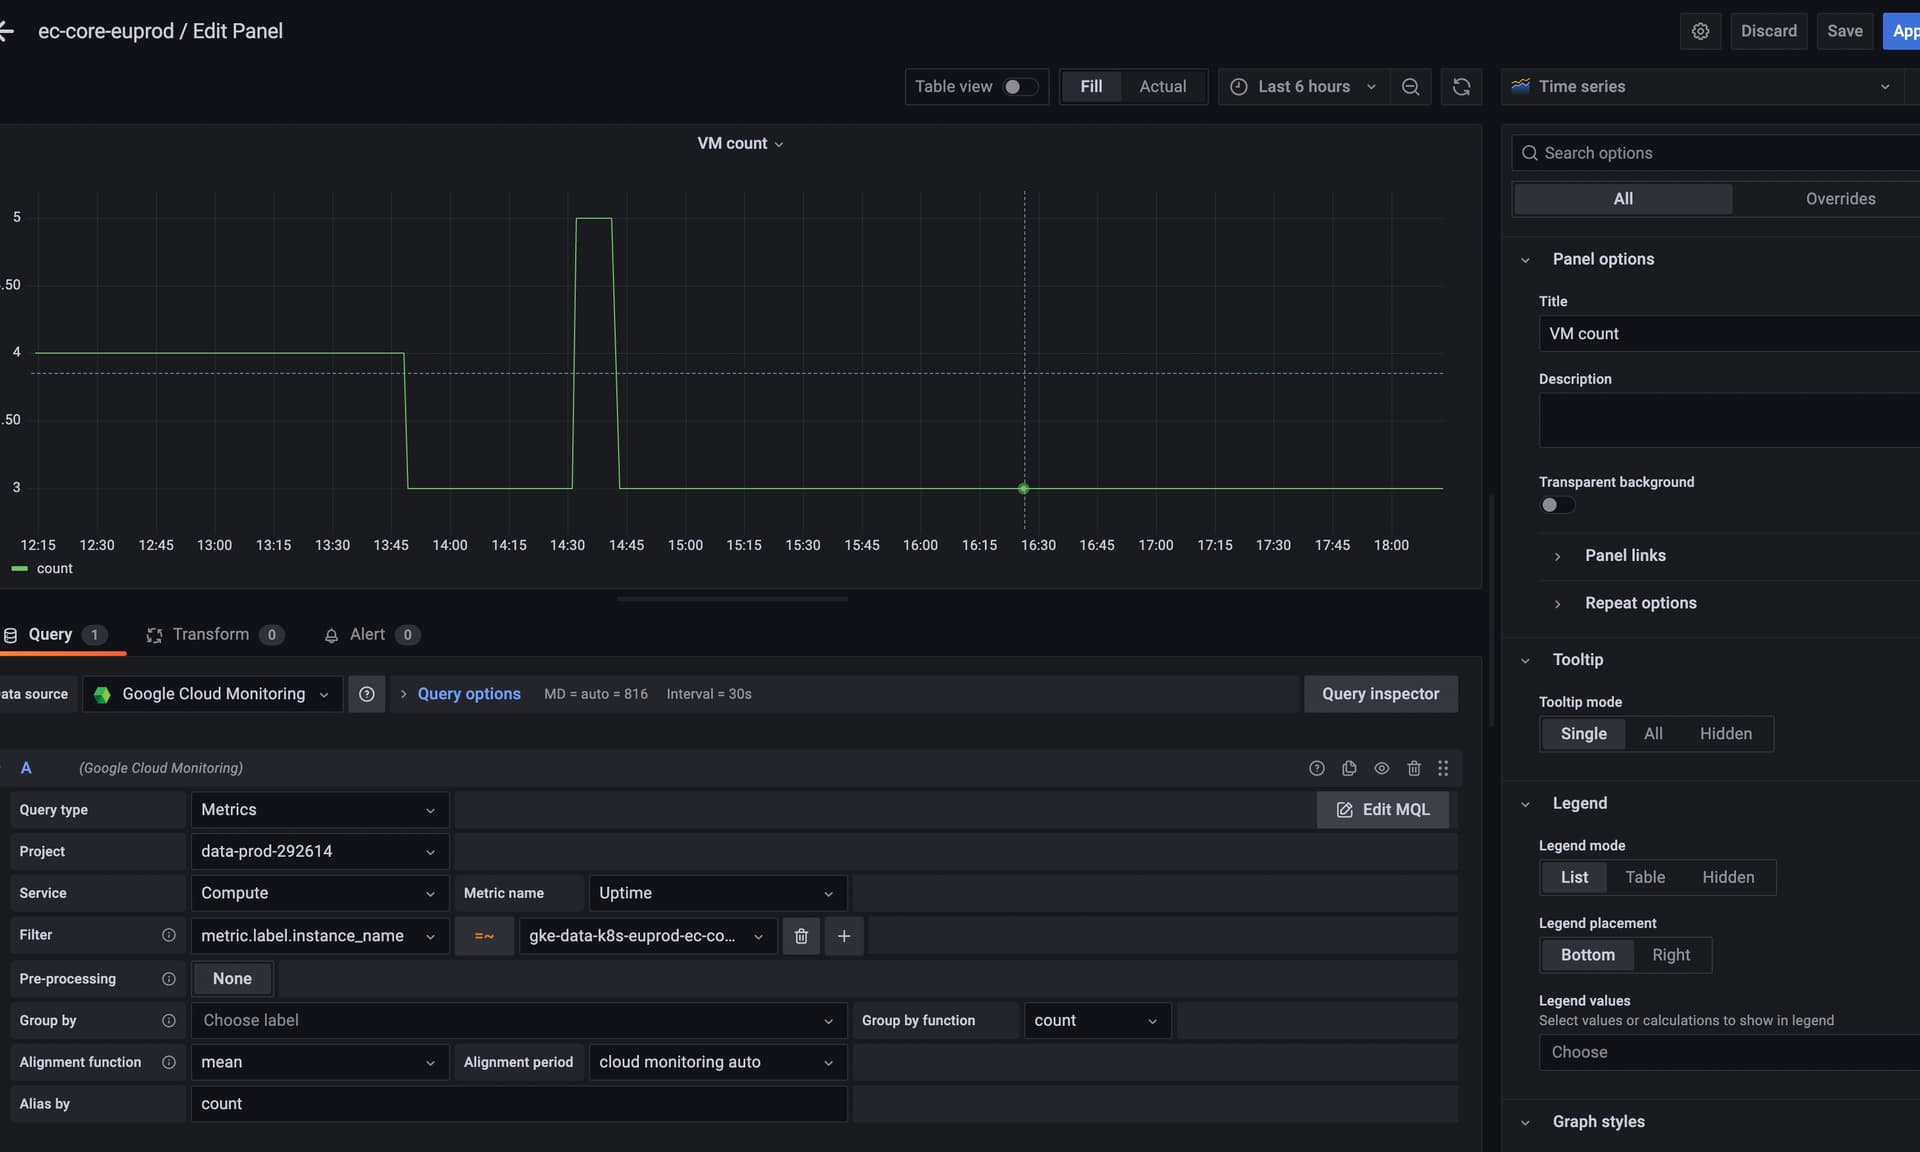The width and height of the screenshot is (1920, 1152).
Task: Open dashboard settings gear icon
Action: [x=1700, y=31]
